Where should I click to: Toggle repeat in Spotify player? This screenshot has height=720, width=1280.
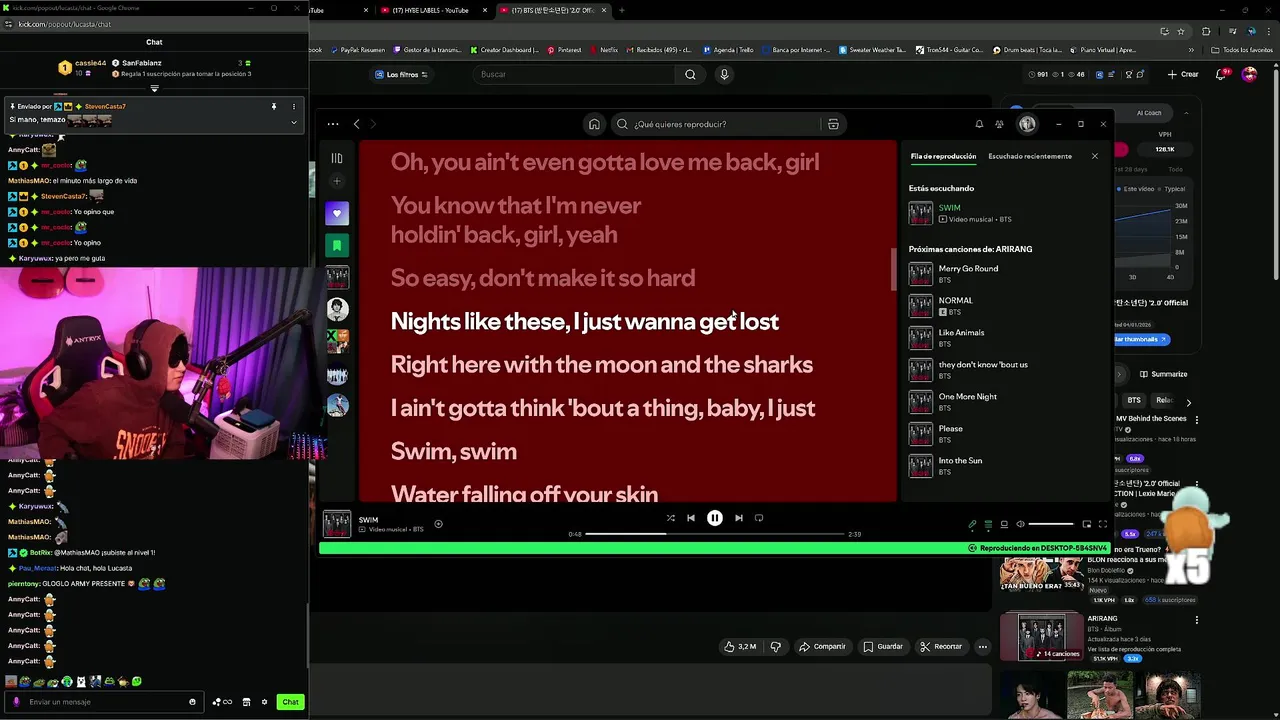coord(759,518)
